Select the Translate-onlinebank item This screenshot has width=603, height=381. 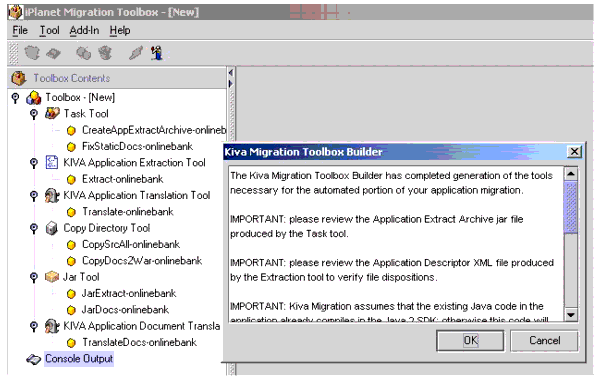128,212
